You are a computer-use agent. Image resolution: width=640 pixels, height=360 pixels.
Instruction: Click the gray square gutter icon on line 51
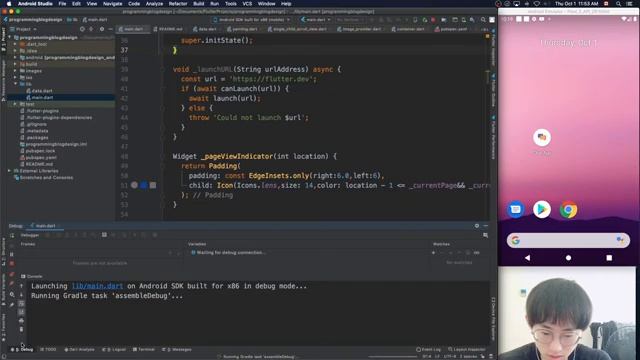(153, 185)
